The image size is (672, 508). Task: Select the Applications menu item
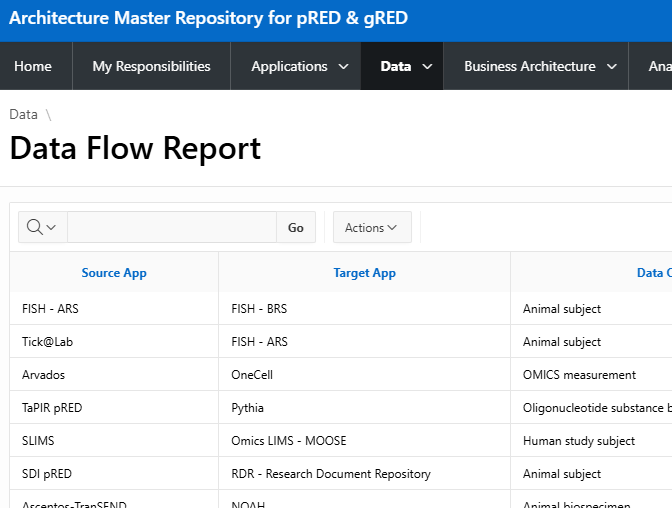click(289, 66)
